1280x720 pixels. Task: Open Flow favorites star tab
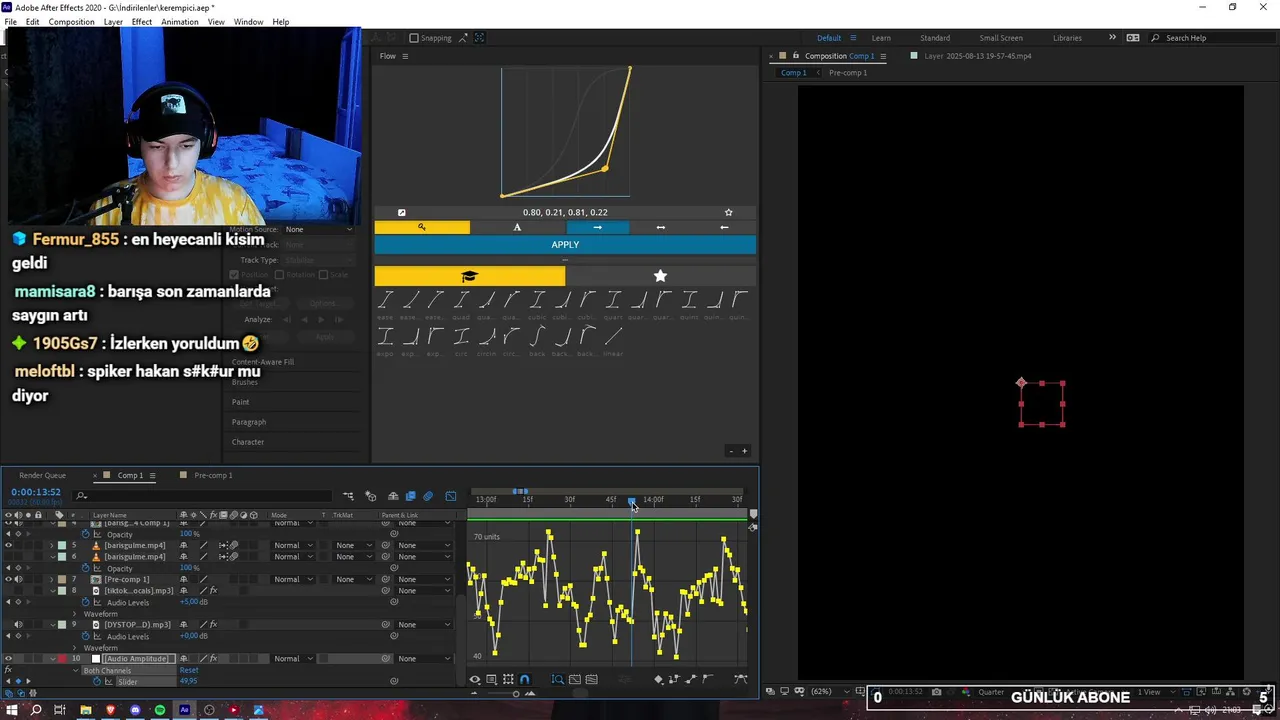pos(660,276)
